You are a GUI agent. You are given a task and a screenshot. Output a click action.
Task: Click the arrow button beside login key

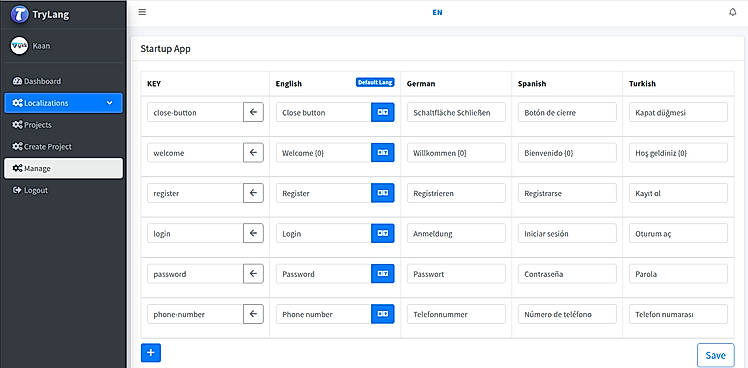(253, 233)
